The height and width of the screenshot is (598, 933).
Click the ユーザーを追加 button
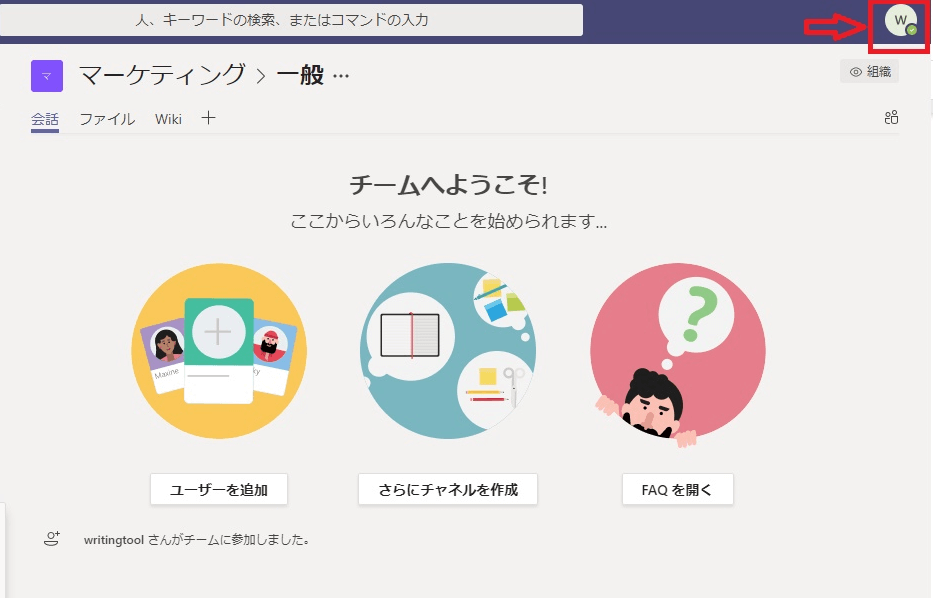pyautogui.click(x=219, y=490)
